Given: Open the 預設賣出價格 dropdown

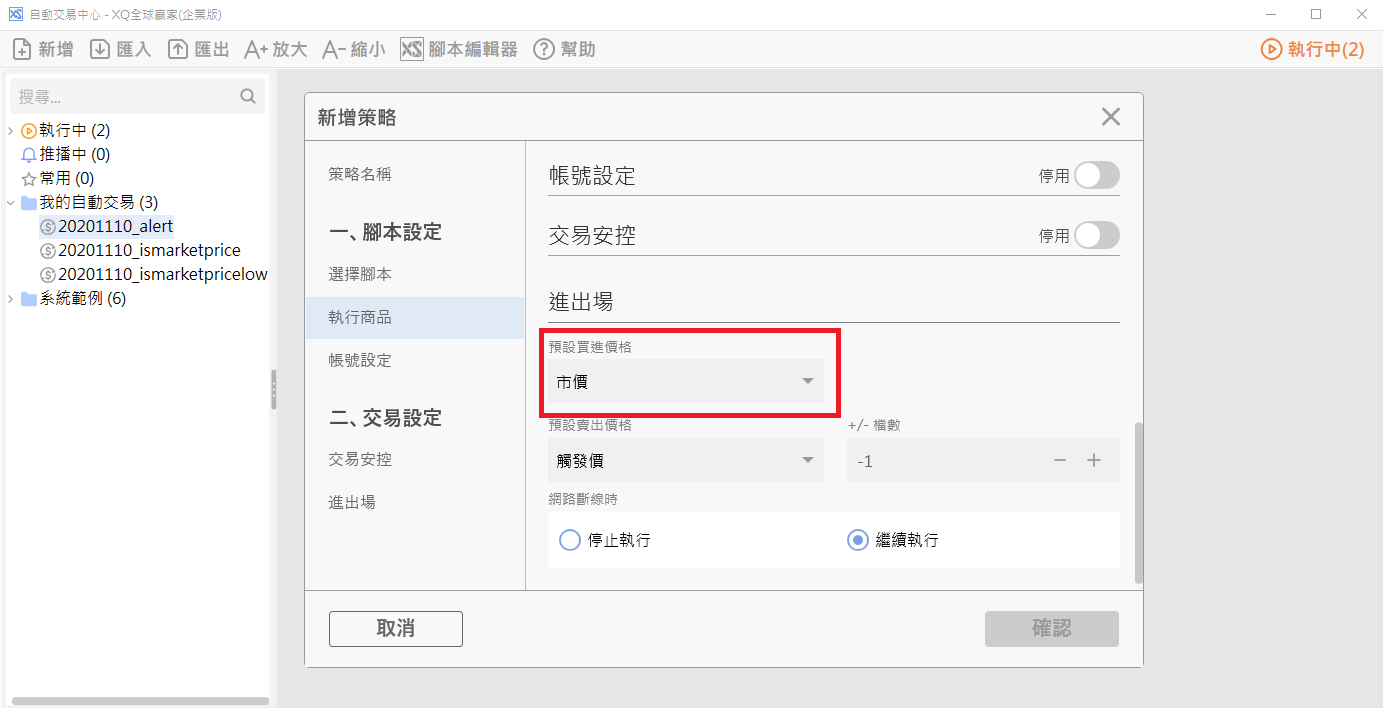Looking at the screenshot, I should (686, 461).
